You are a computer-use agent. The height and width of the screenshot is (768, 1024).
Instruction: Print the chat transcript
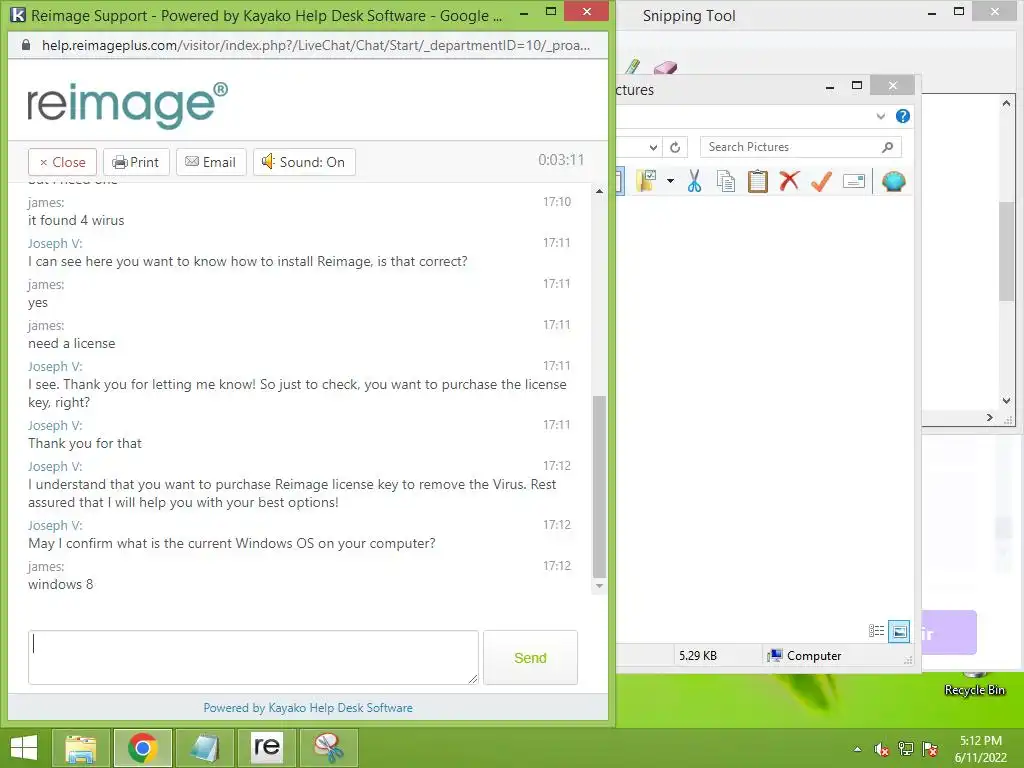pyautogui.click(x=136, y=162)
